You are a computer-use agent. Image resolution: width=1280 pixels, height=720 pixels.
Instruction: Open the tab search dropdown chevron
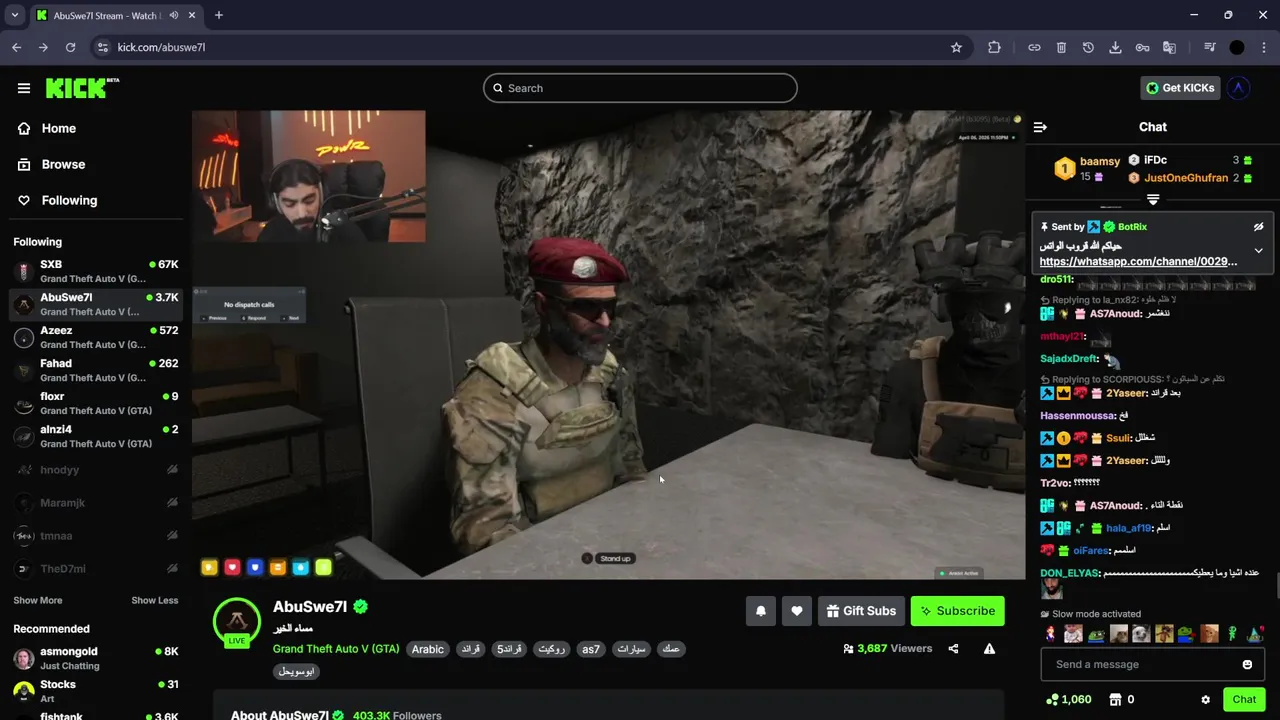point(14,15)
